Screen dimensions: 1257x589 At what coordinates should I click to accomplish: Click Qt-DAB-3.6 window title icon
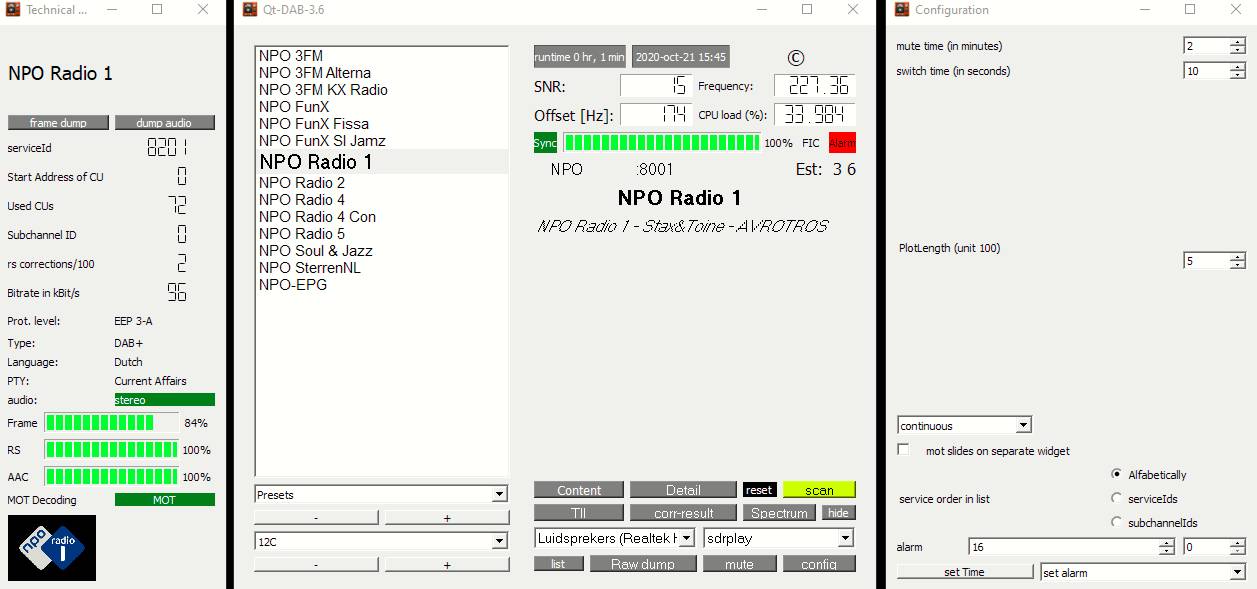(x=251, y=10)
